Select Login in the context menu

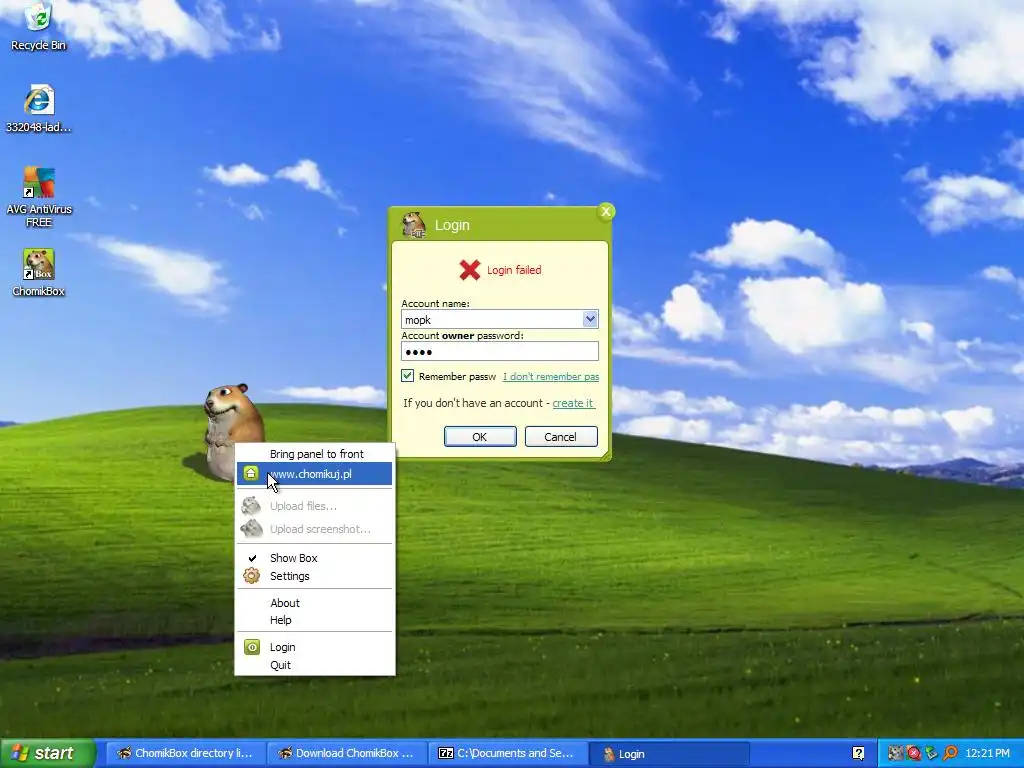pos(315,647)
